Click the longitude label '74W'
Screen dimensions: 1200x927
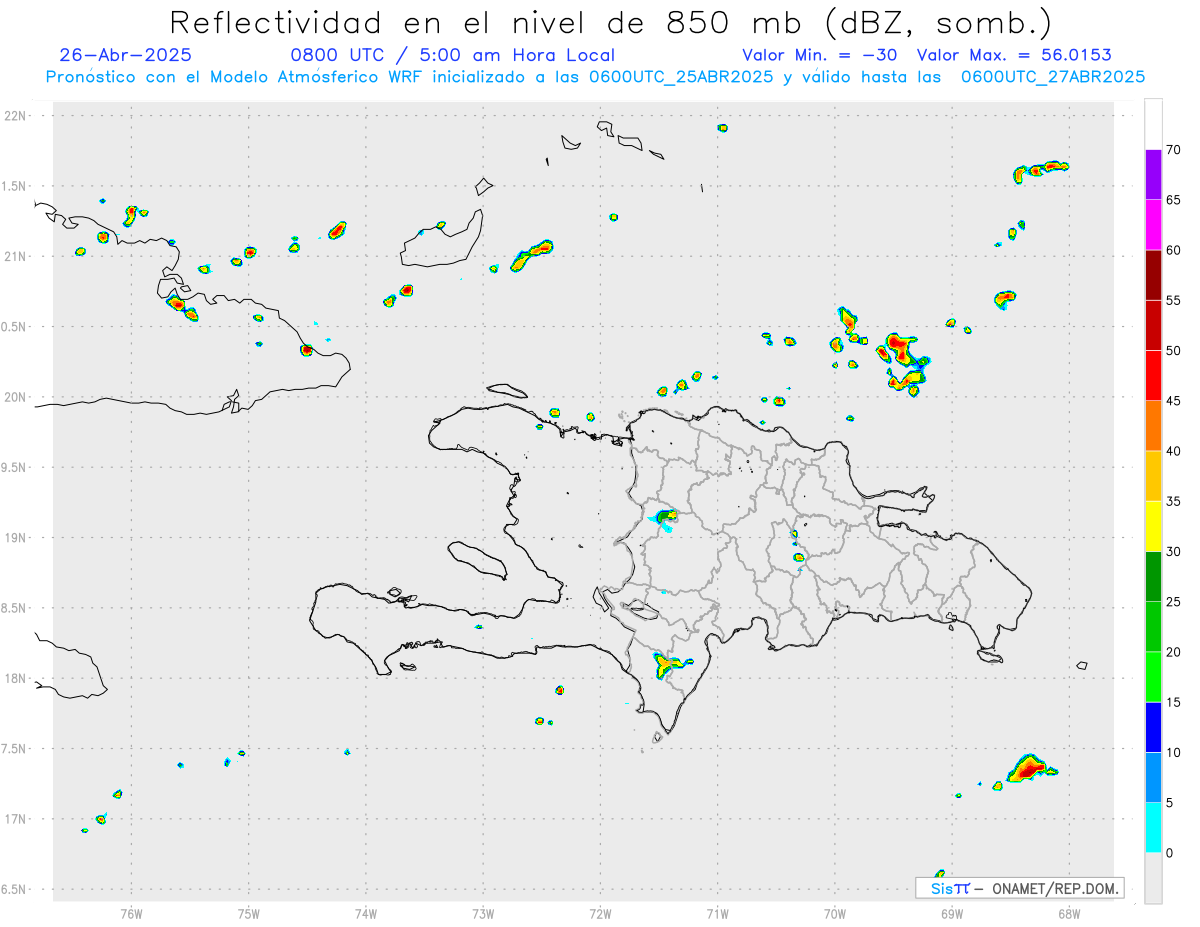coord(366,912)
